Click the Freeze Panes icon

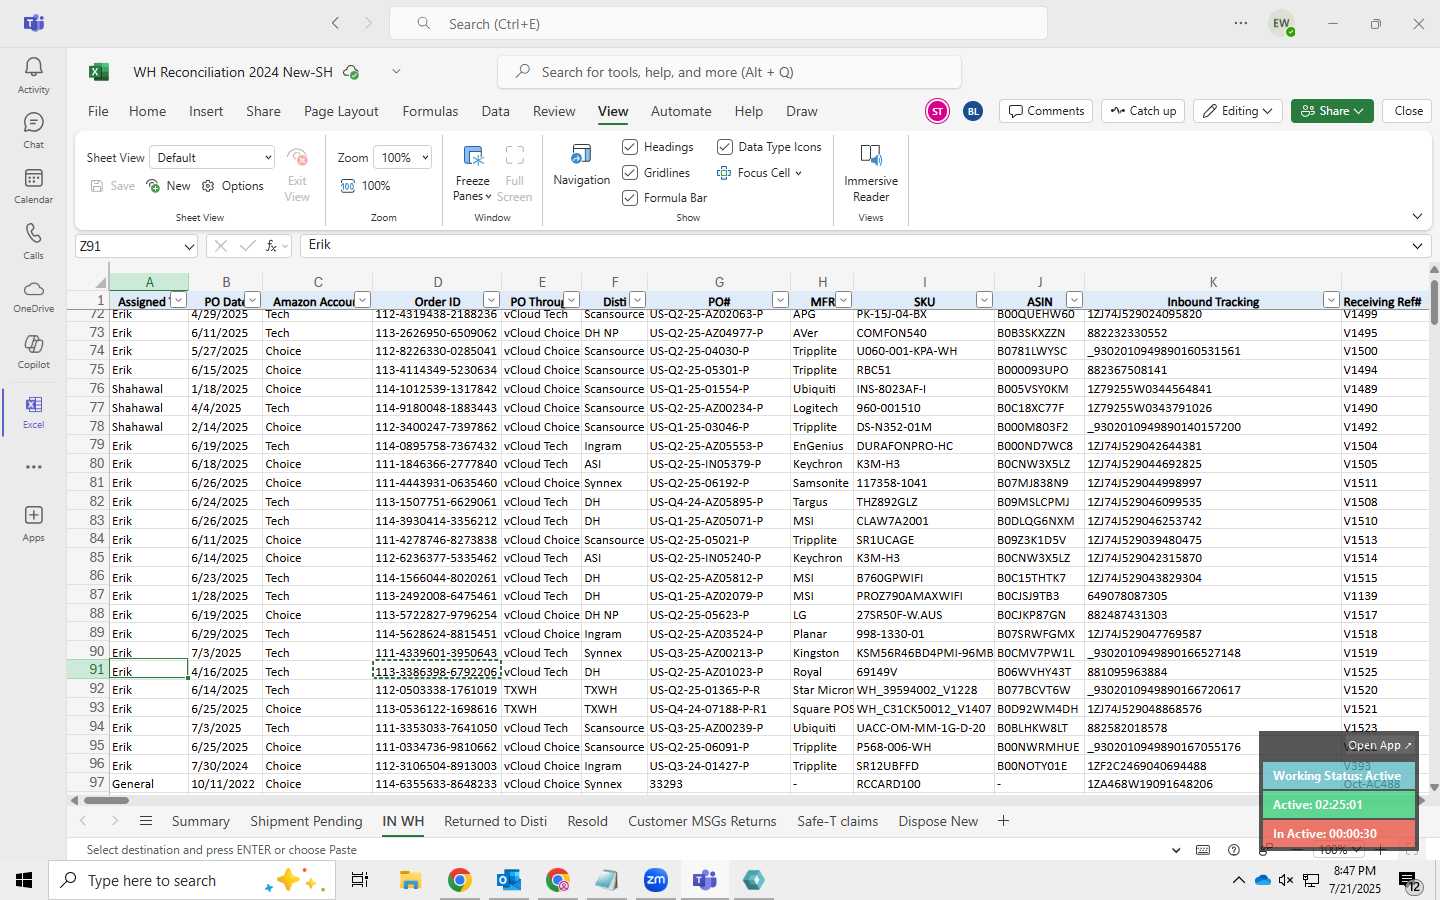[x=473, y=156]
